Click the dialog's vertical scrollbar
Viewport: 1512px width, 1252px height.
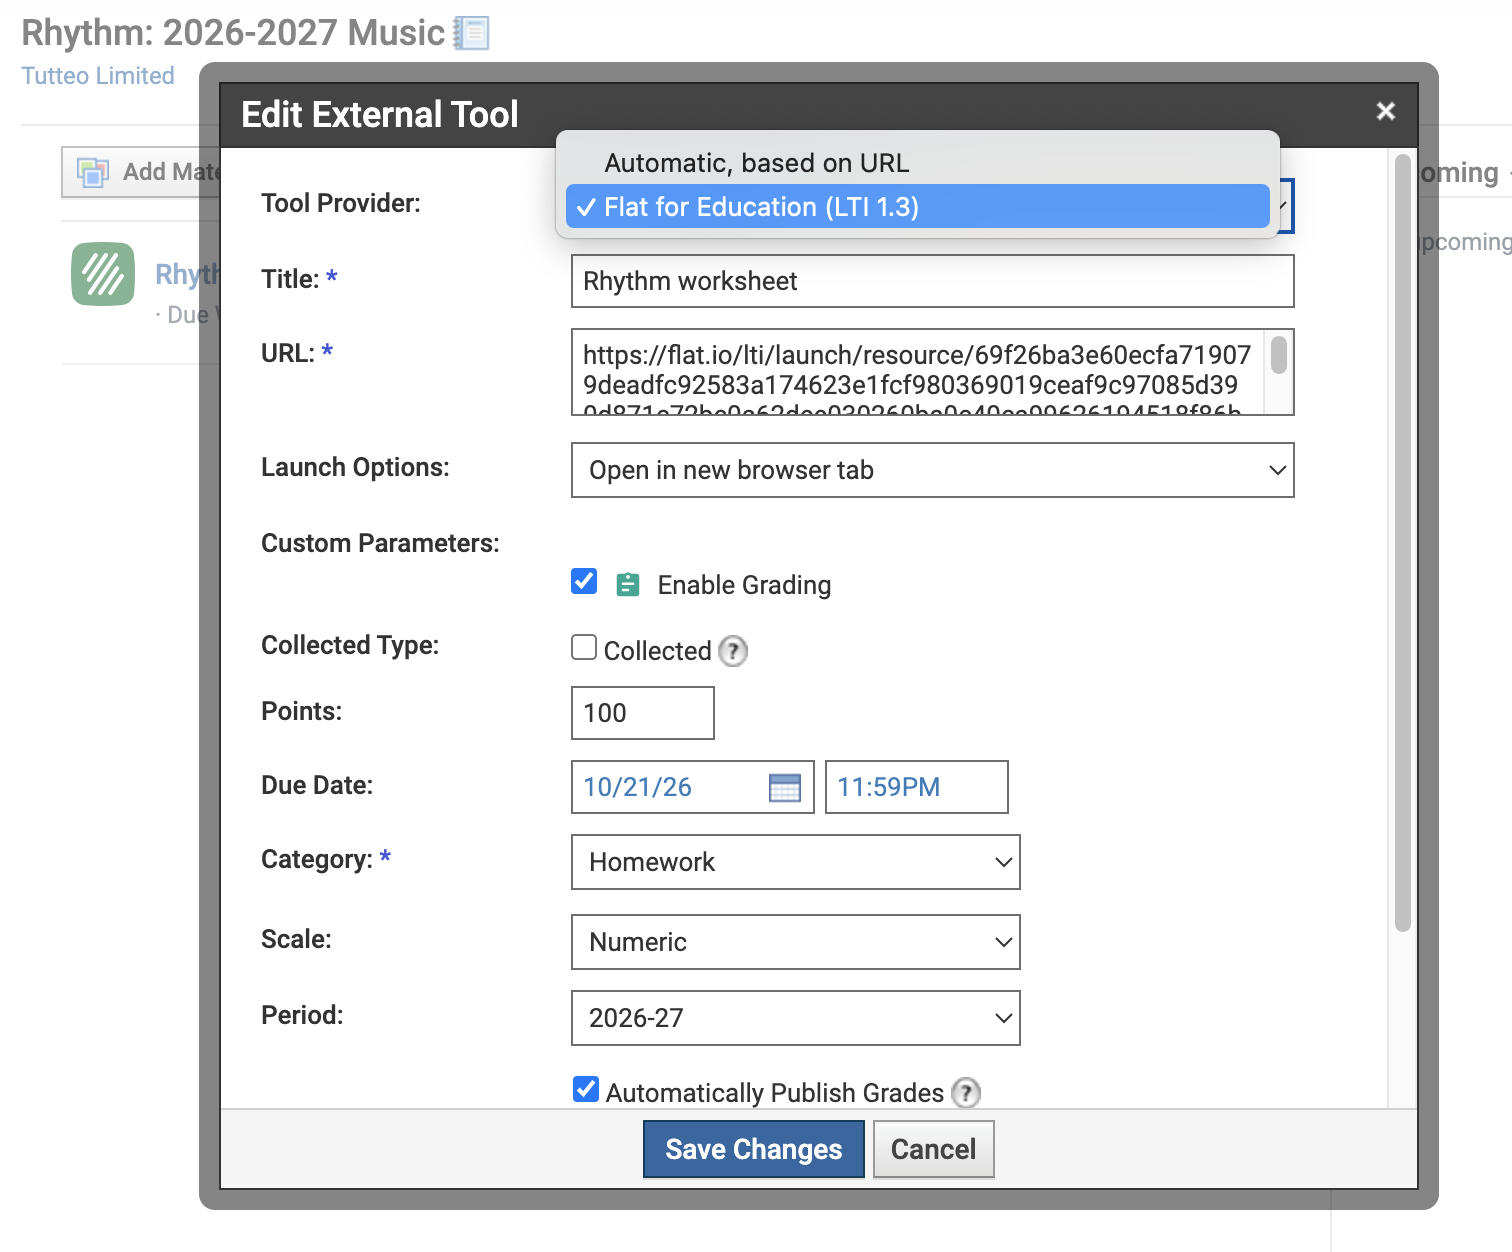pos(1403,543)
